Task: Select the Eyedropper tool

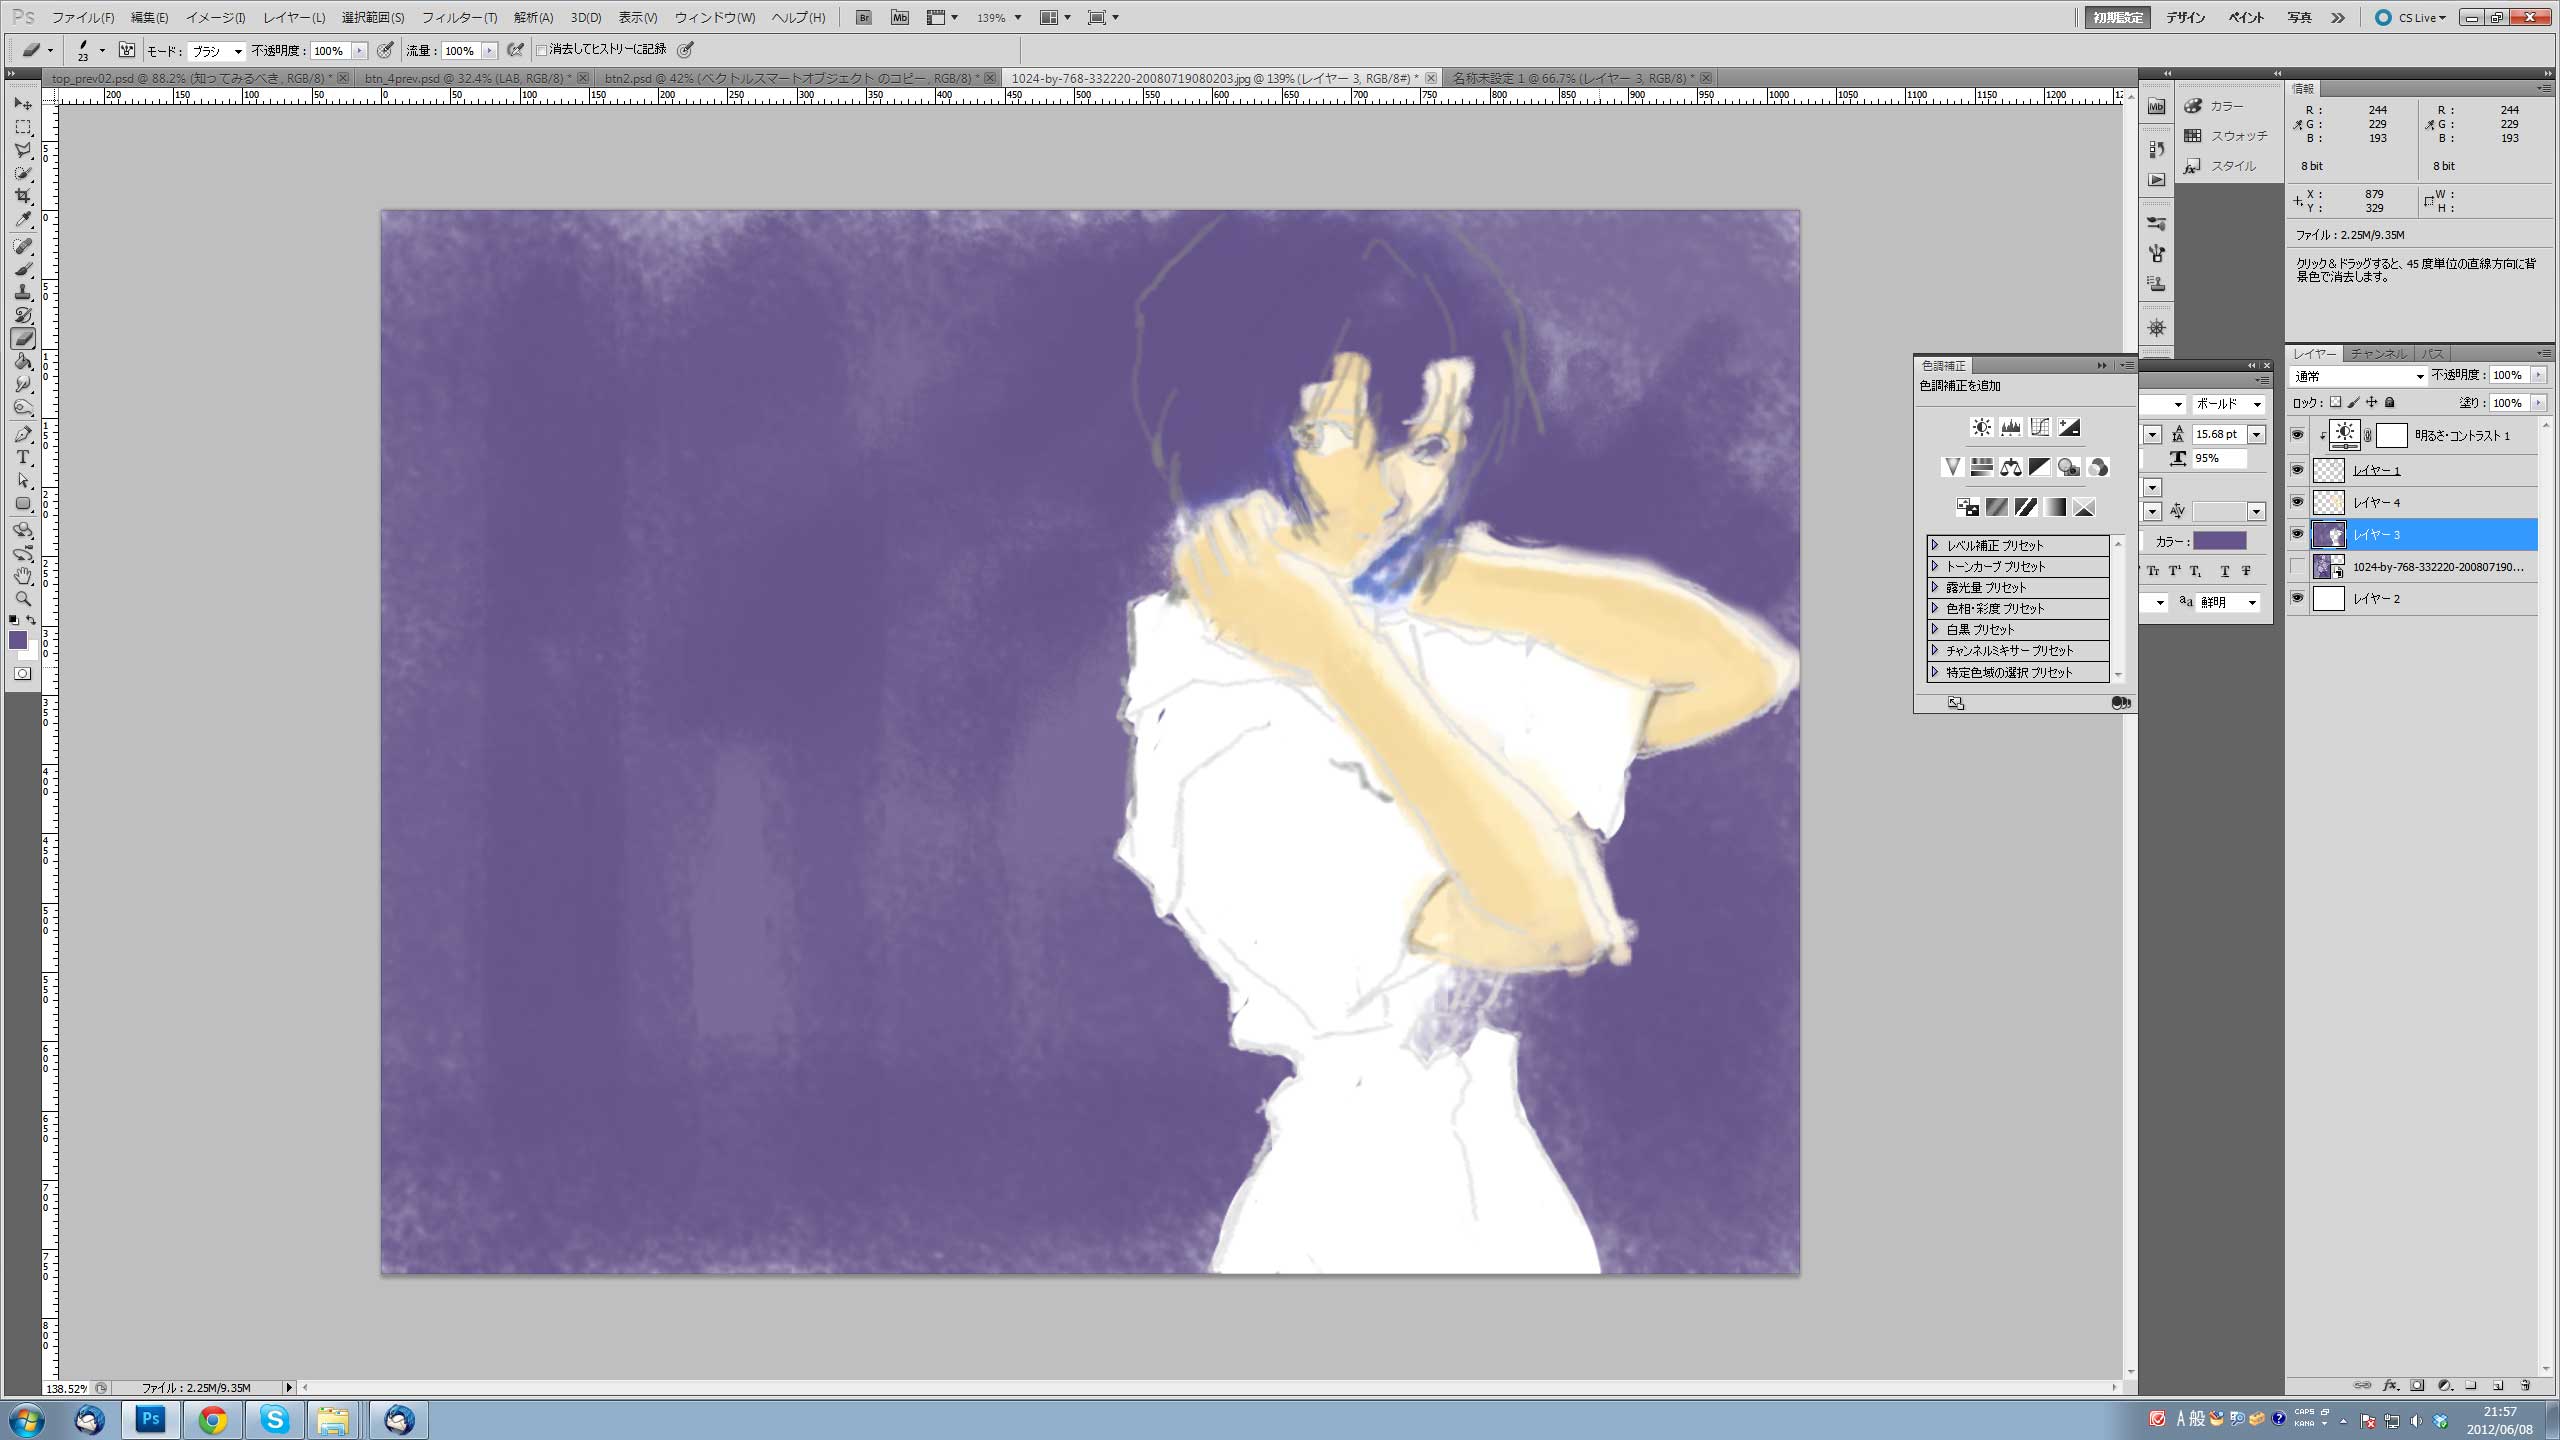Action: point(23,220)
